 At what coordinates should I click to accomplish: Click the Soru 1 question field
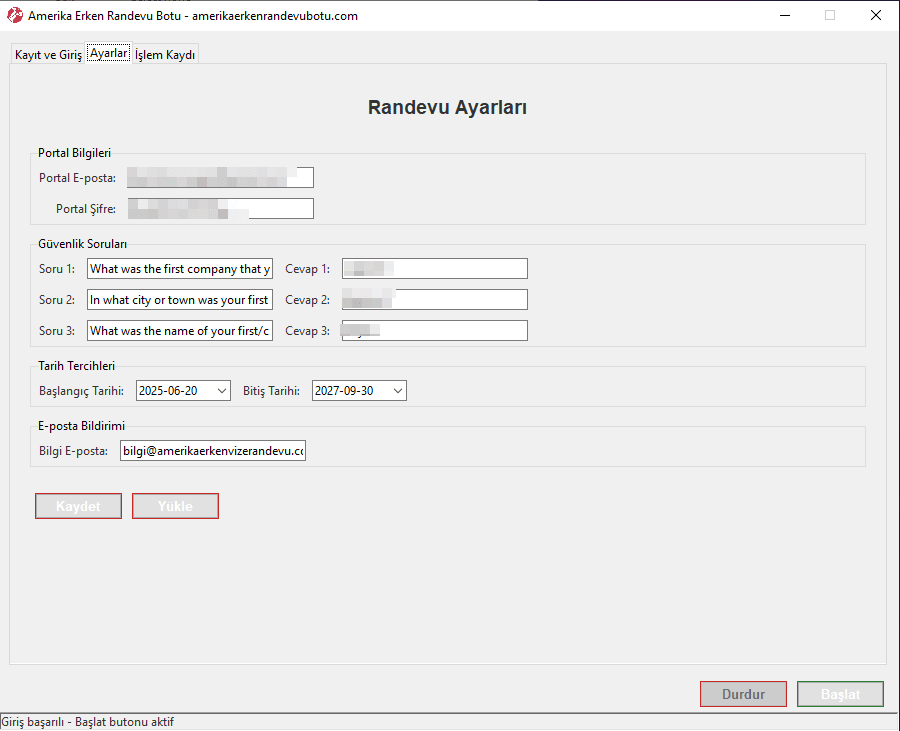tap(180, 269)
